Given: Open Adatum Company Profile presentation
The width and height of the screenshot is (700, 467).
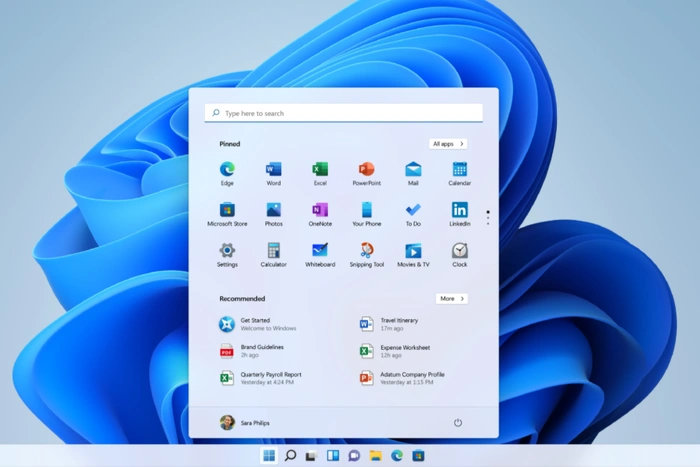Looking at the screenshot, I should [402, 378].
